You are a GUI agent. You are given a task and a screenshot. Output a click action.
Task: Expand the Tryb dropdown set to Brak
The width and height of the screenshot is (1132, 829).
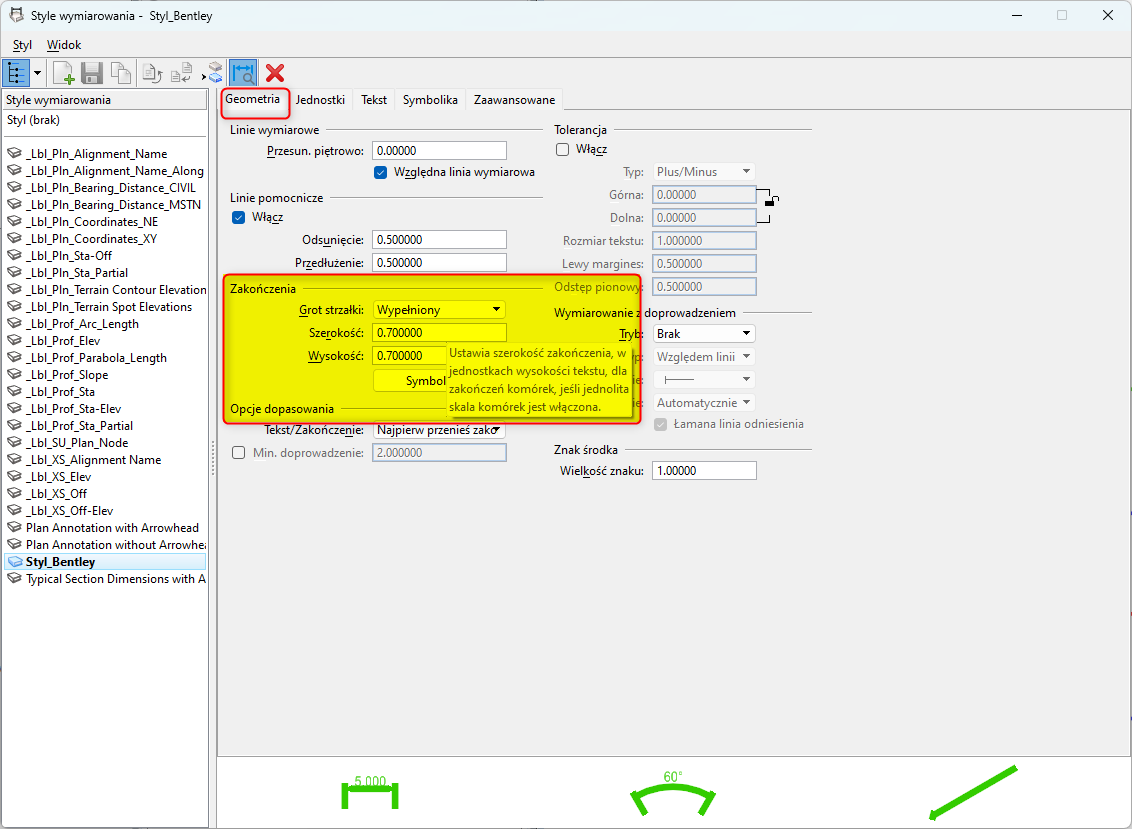pos(703,333)
